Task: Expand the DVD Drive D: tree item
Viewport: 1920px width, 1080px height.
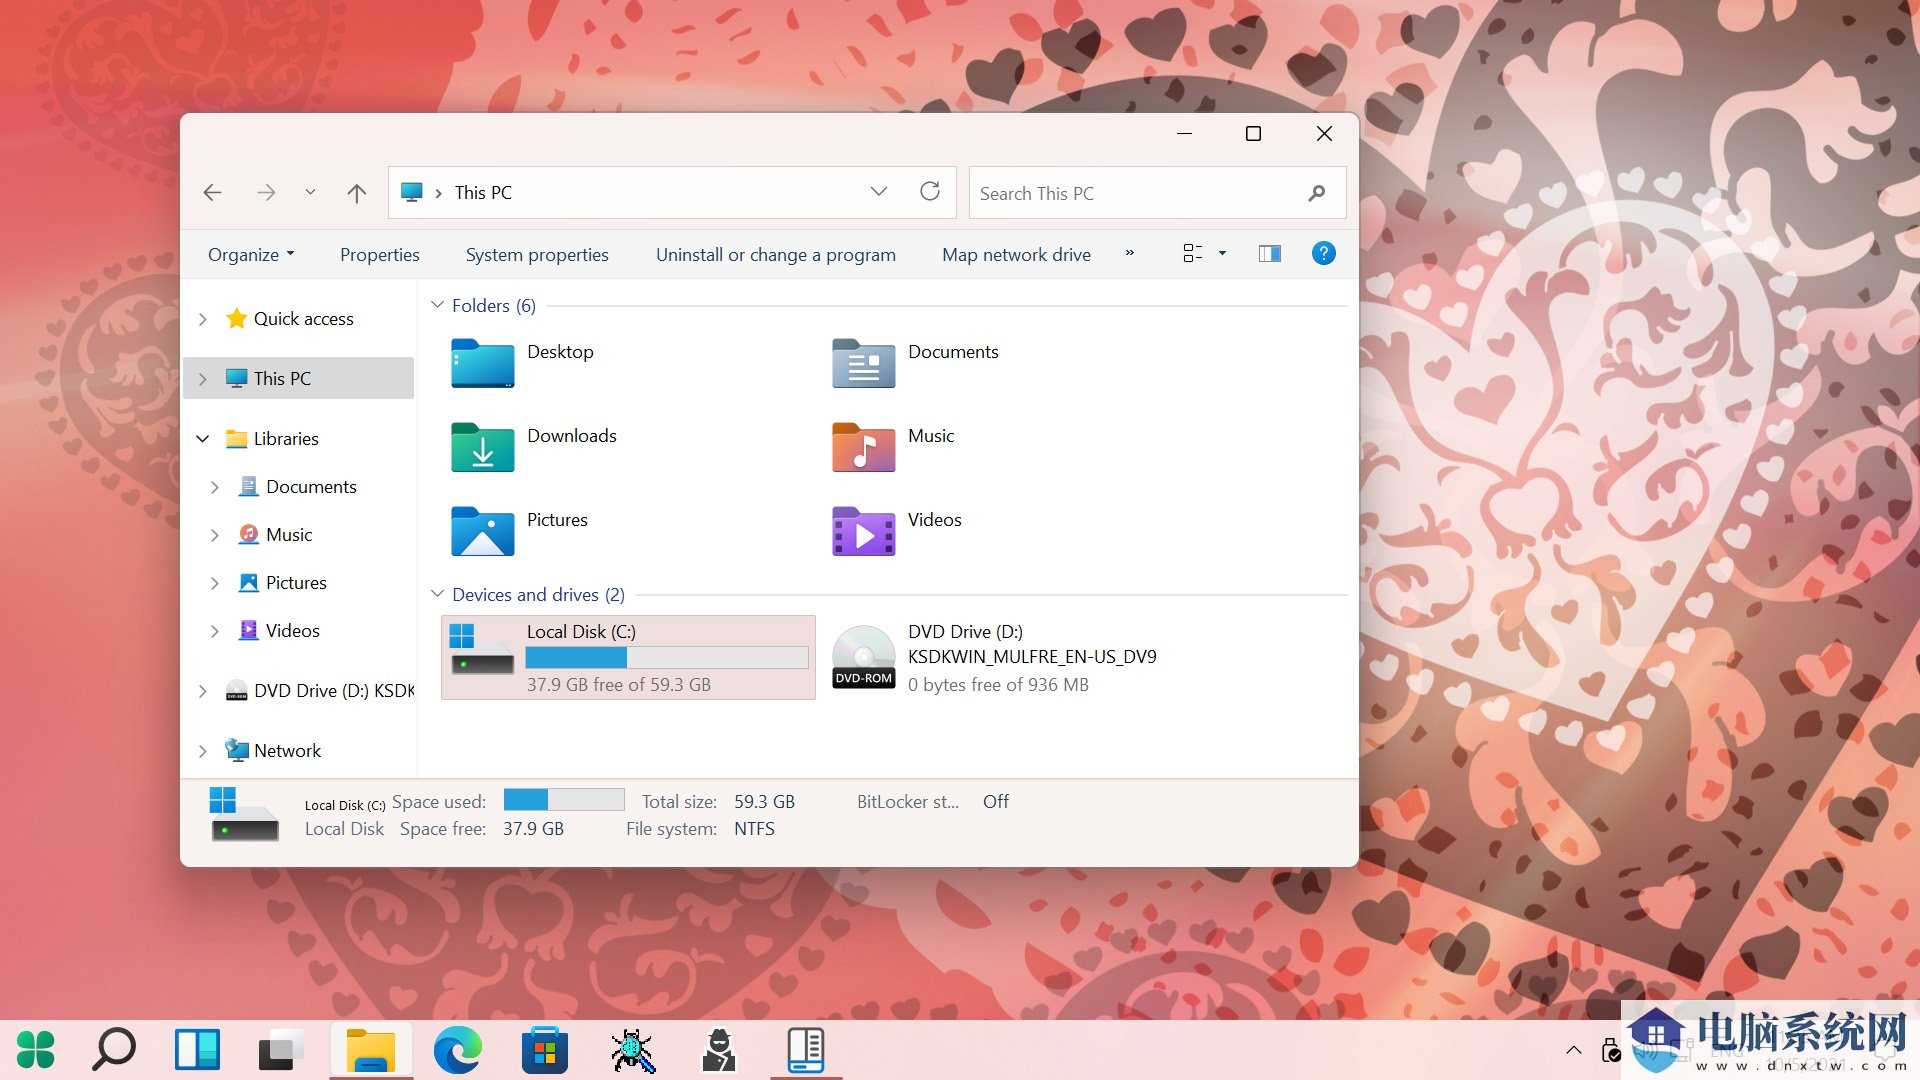Action: pos(203,690)
